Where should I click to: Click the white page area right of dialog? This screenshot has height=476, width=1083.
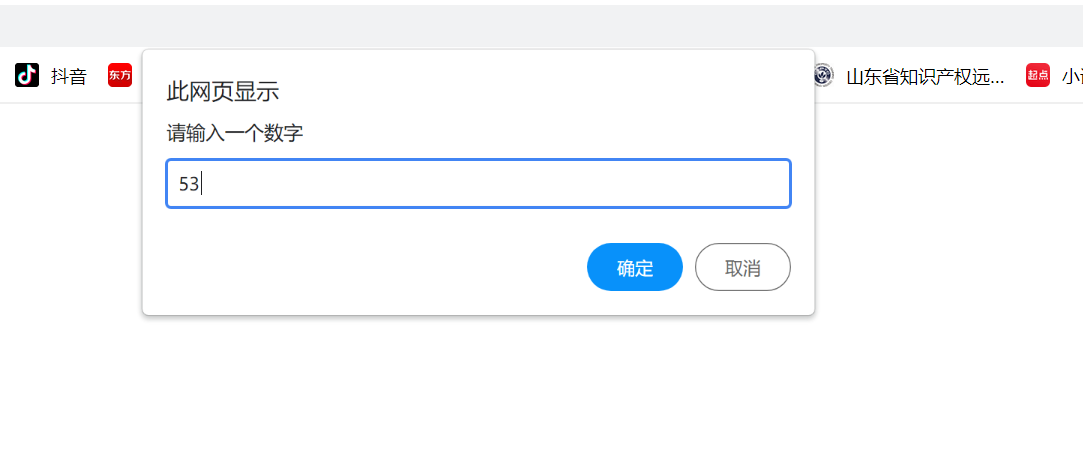950,250
